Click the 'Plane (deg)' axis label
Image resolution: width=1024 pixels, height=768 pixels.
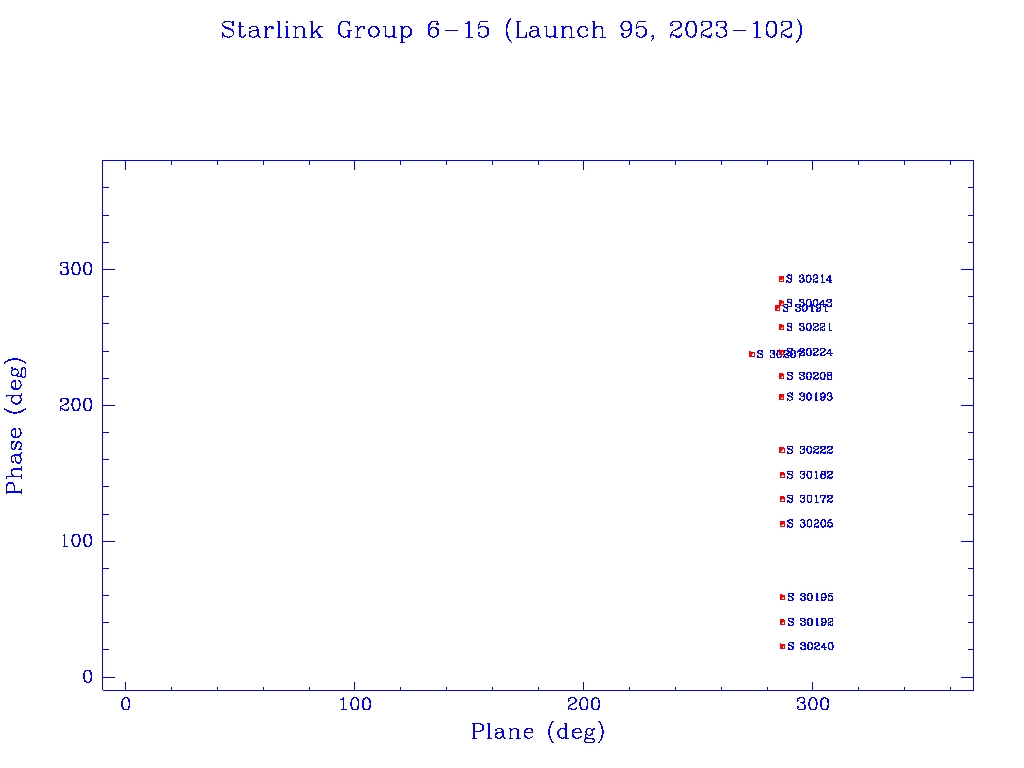[537, 731]
